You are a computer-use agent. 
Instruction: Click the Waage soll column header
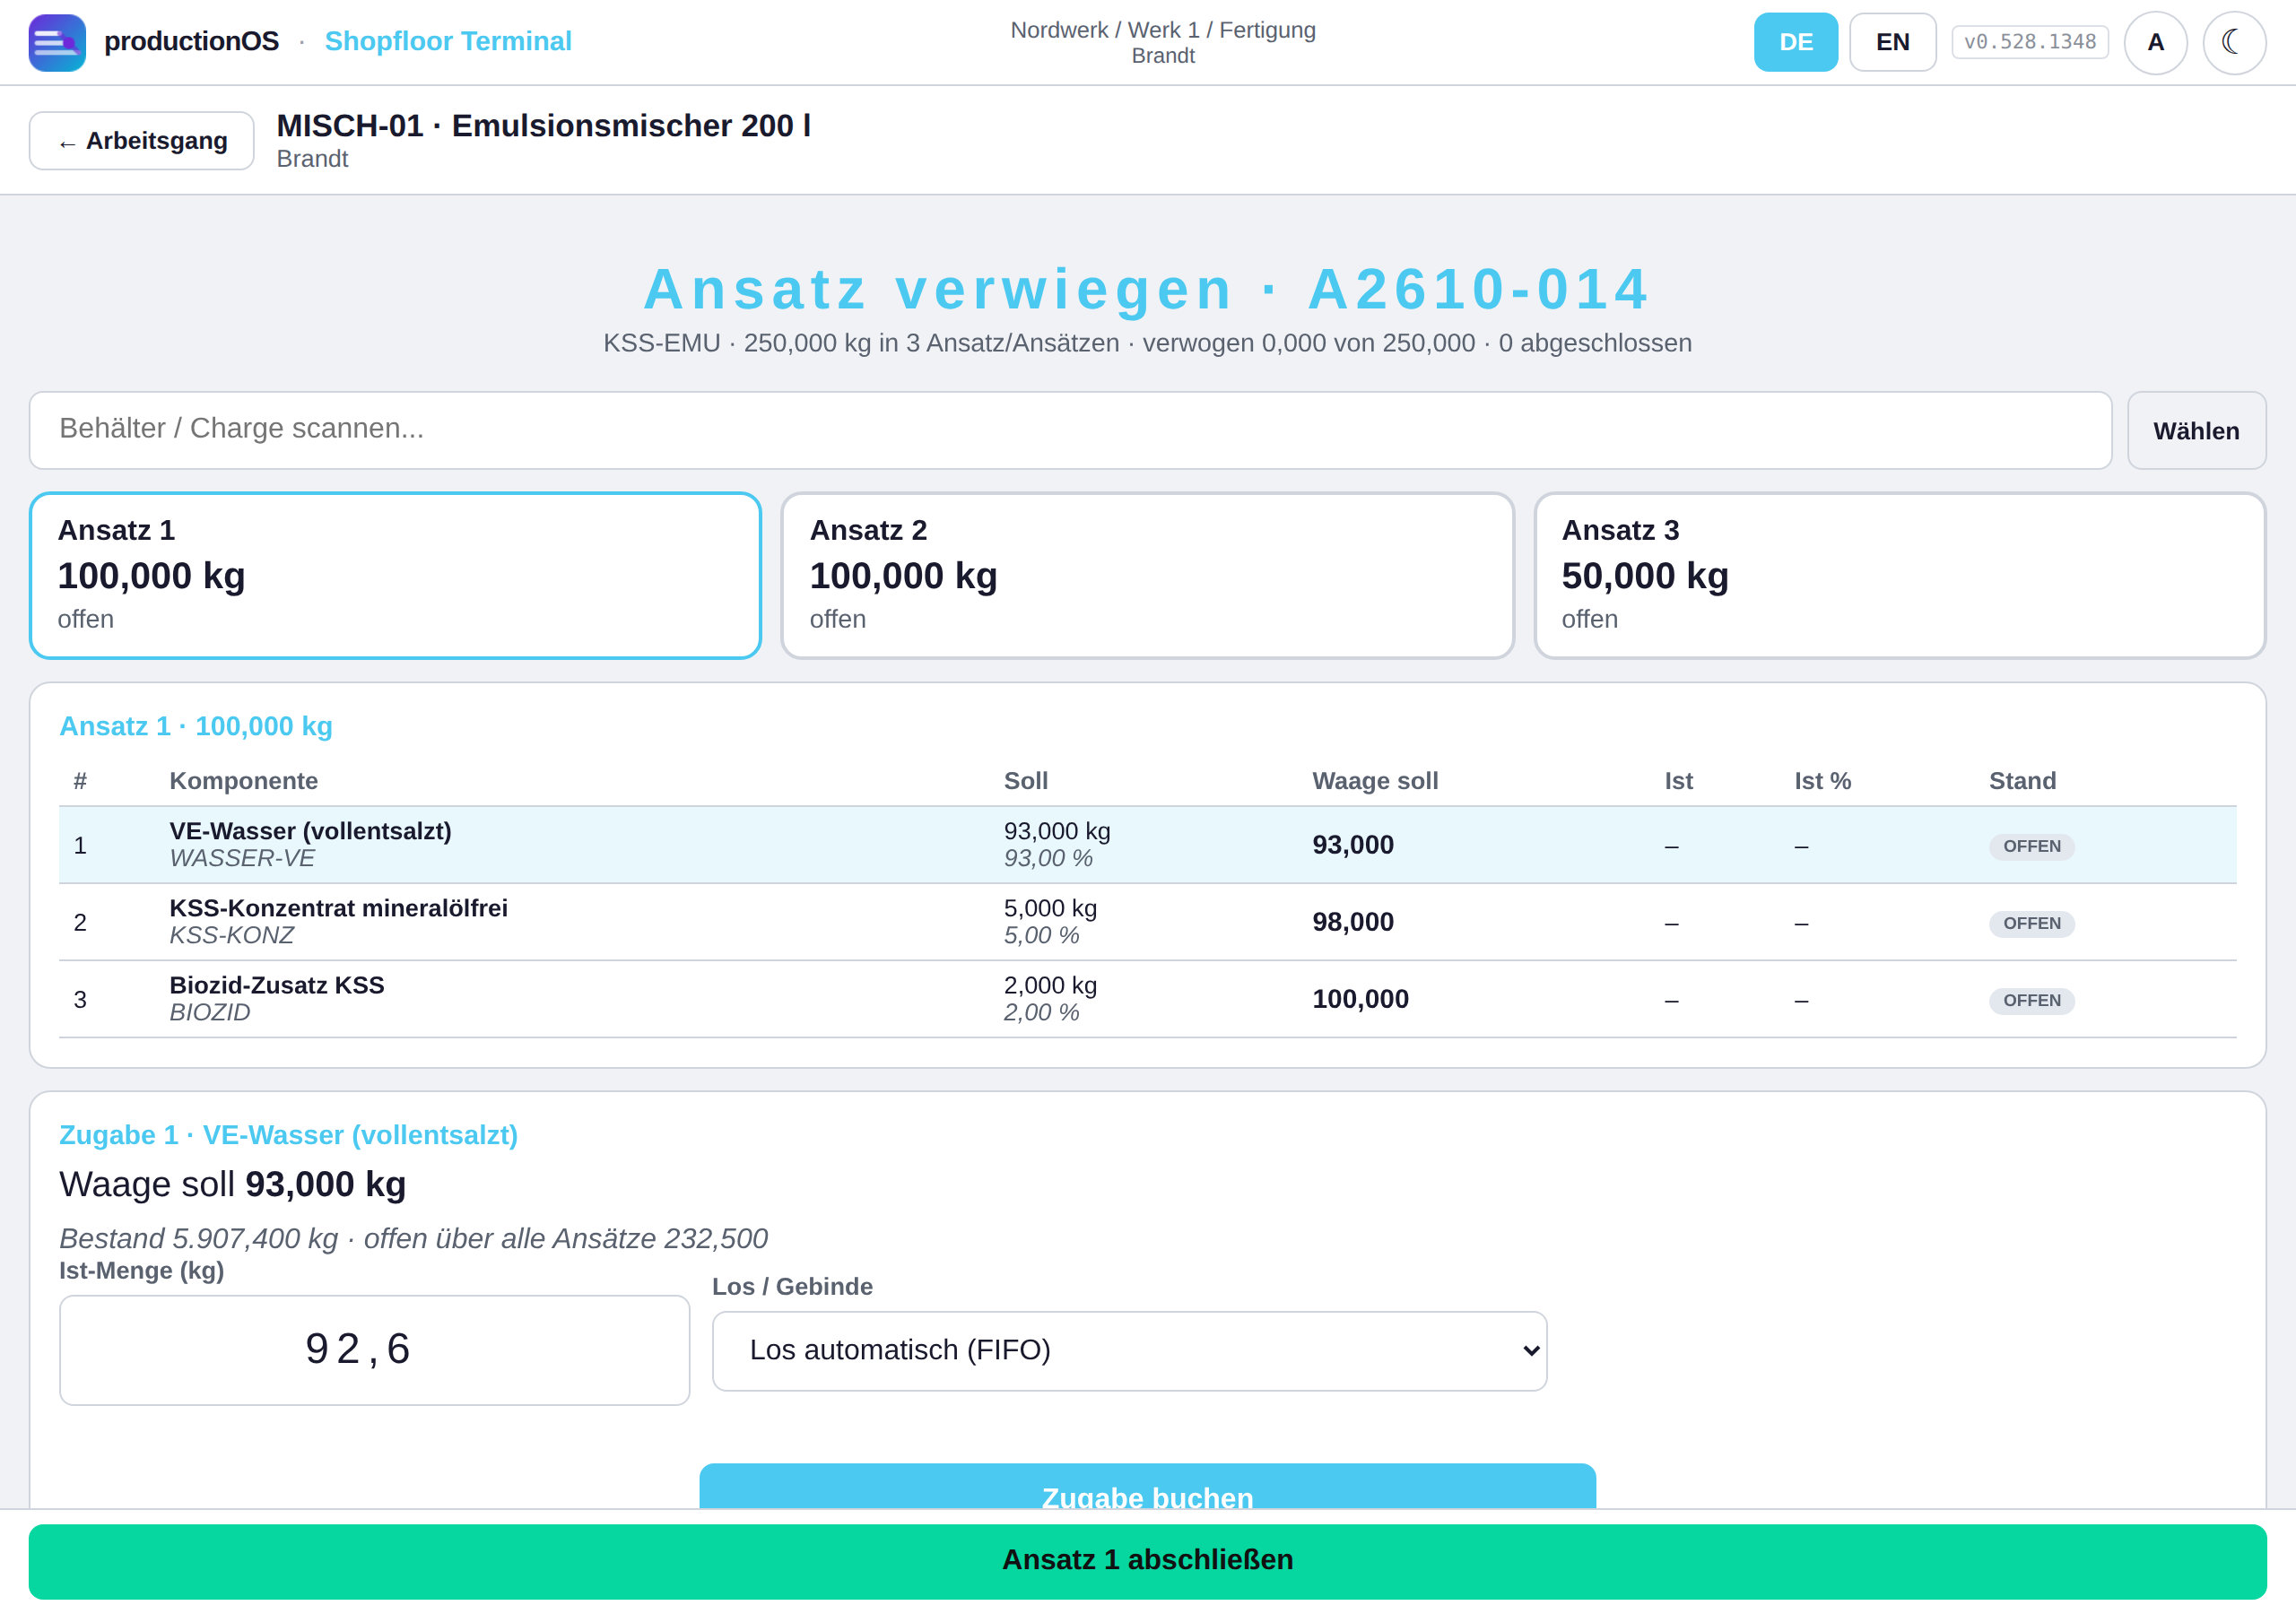click(x=1375, y=781)
